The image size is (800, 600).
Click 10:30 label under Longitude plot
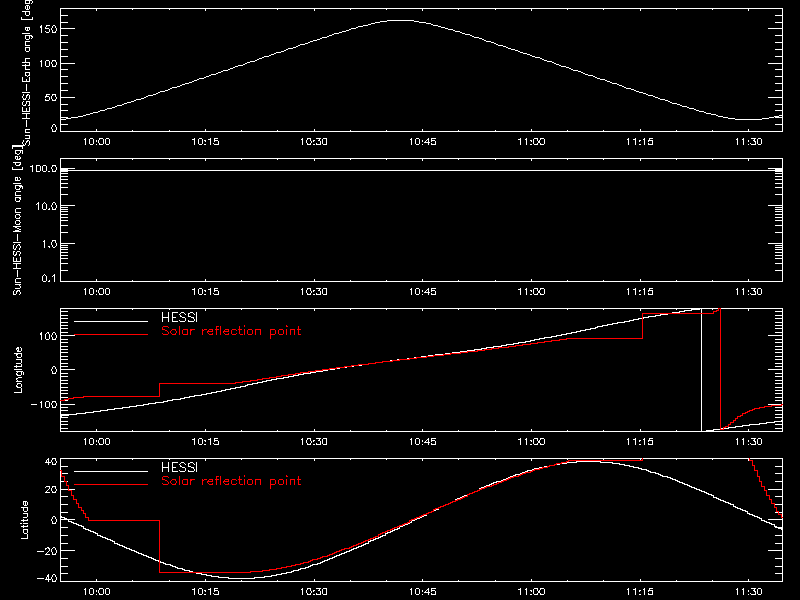314,442
